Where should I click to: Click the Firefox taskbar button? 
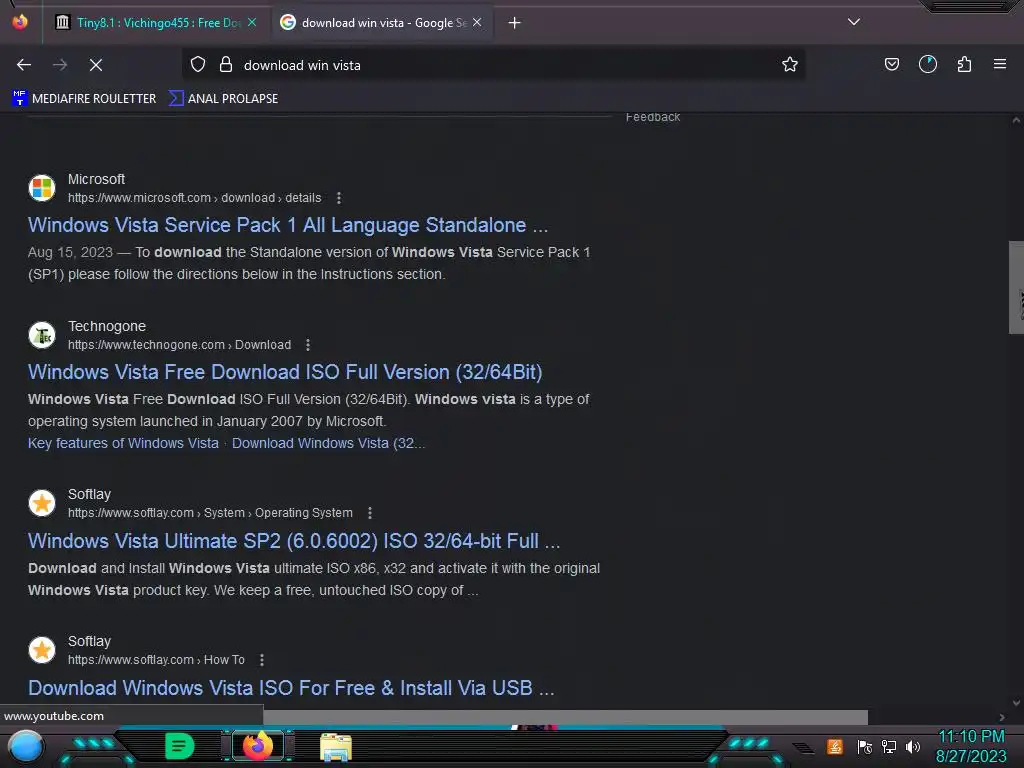click(x=258, y=746)
